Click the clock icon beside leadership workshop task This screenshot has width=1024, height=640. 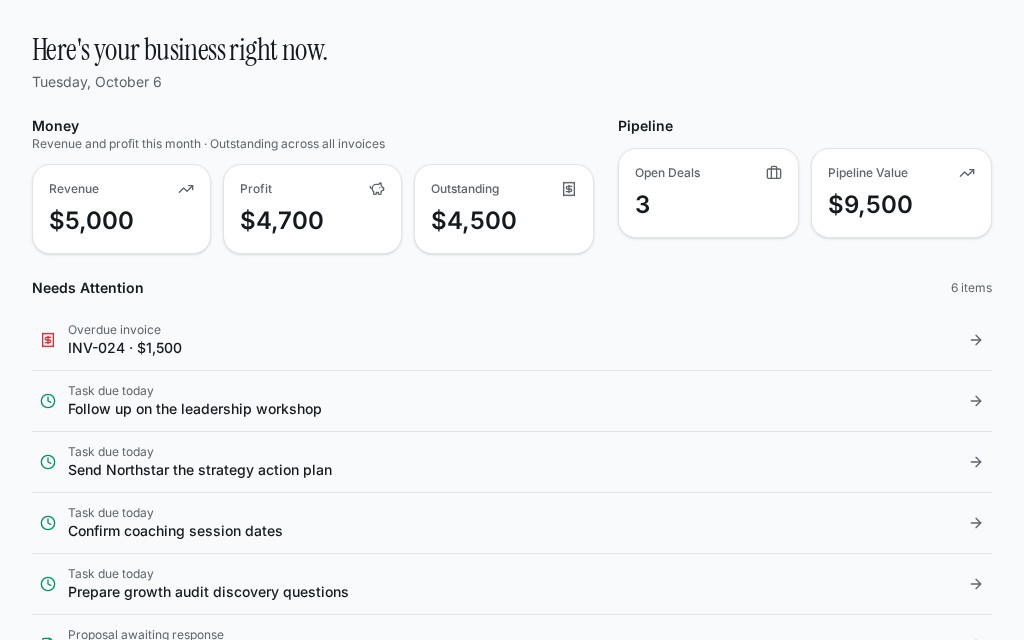[48, 401]
